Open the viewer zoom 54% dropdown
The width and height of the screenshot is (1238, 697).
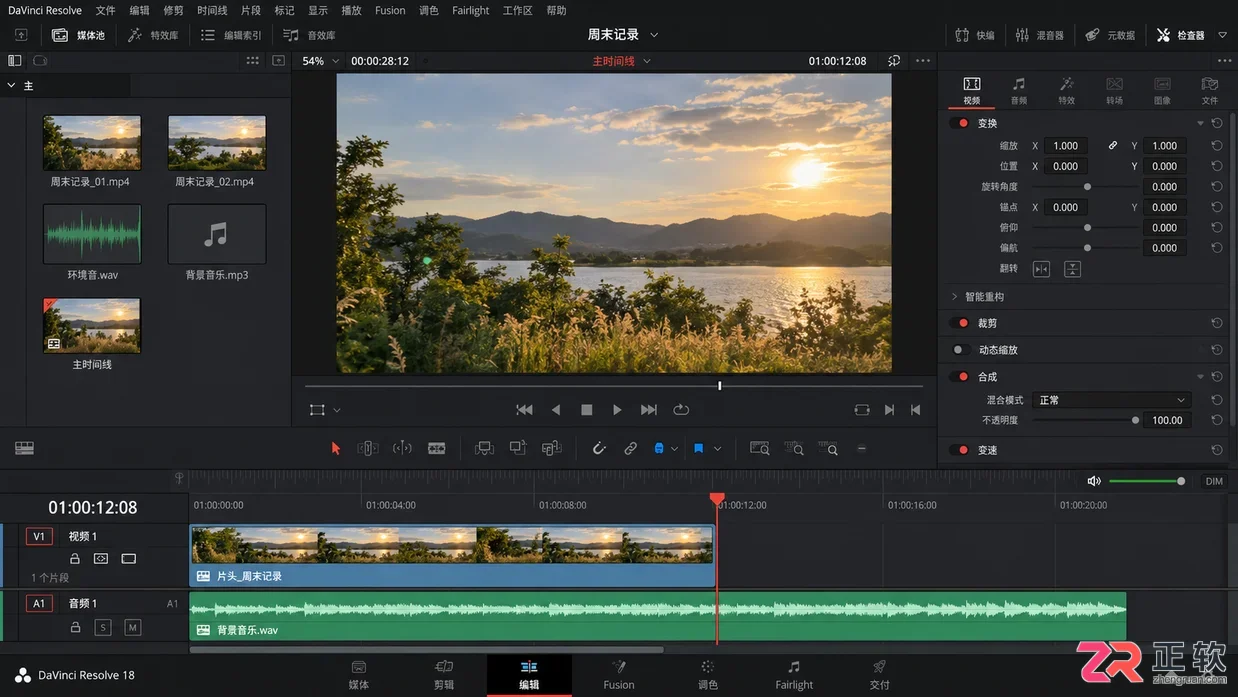coord(336,61)
